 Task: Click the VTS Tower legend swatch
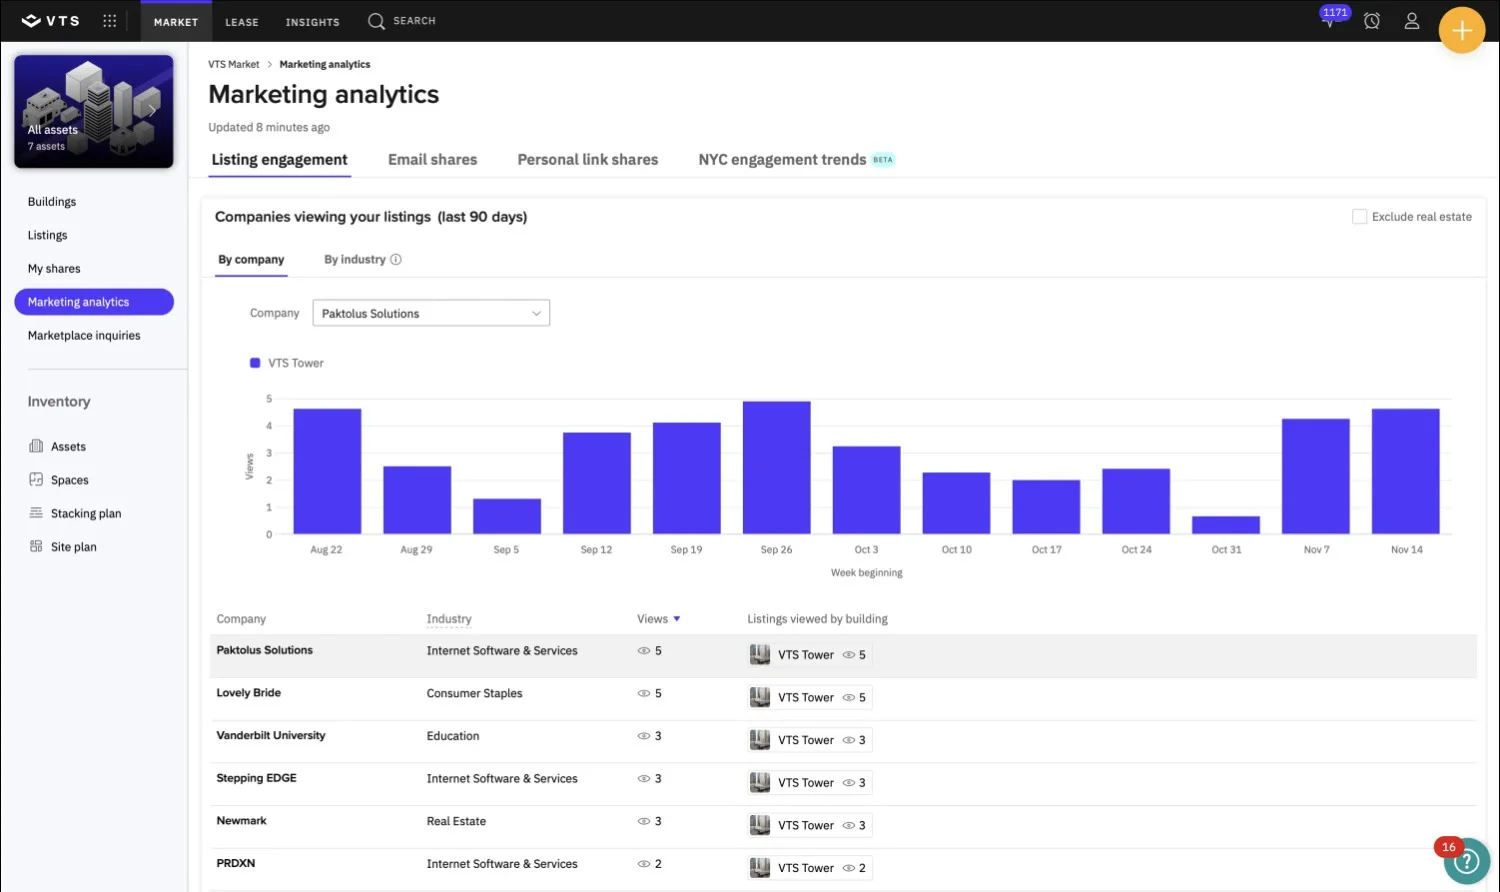[x=255, y=362]
